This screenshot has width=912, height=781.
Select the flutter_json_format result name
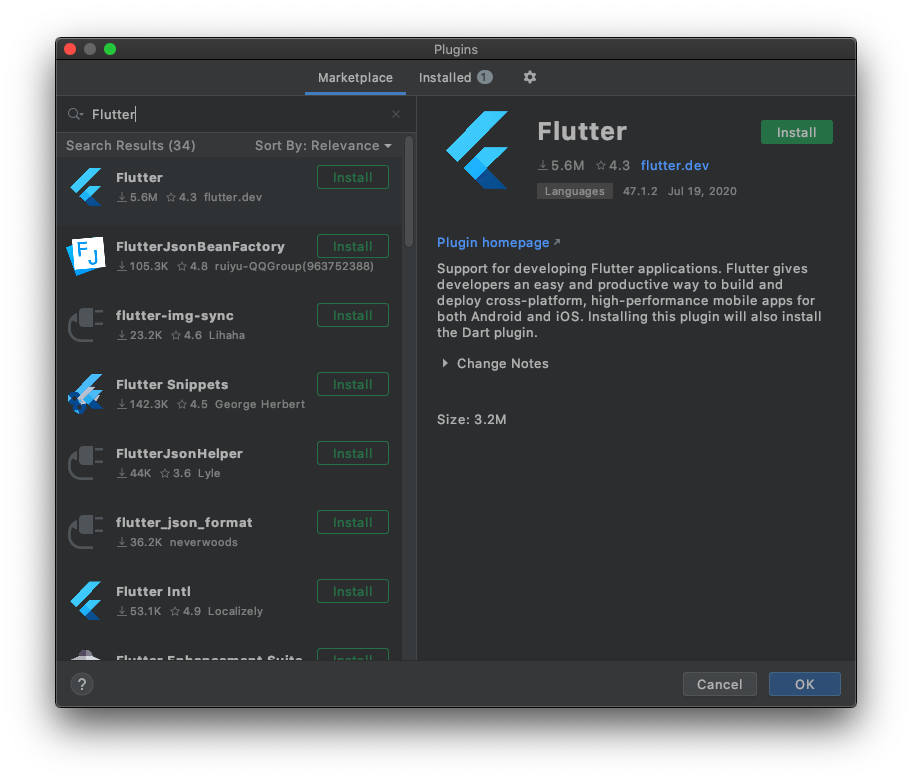(184, 522)
